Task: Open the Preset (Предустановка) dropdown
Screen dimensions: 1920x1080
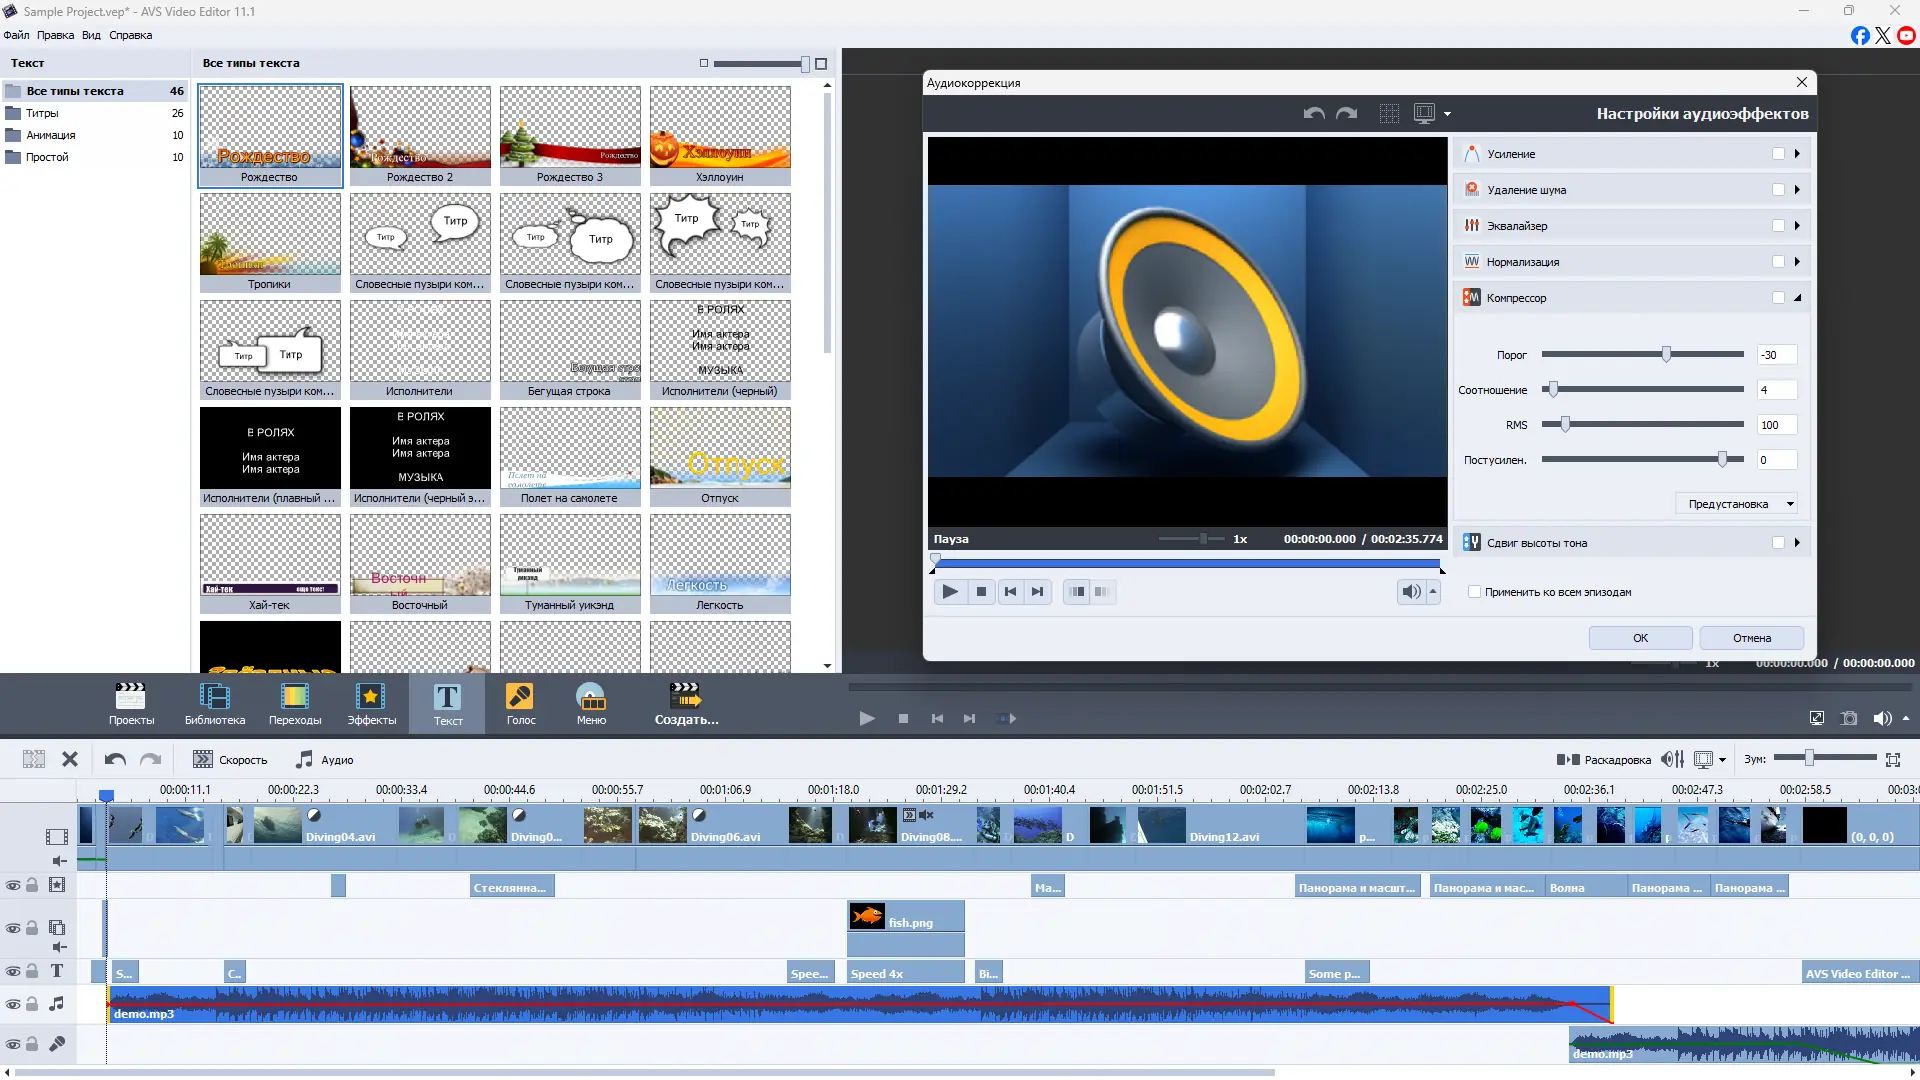Action: coord(1736,504)
